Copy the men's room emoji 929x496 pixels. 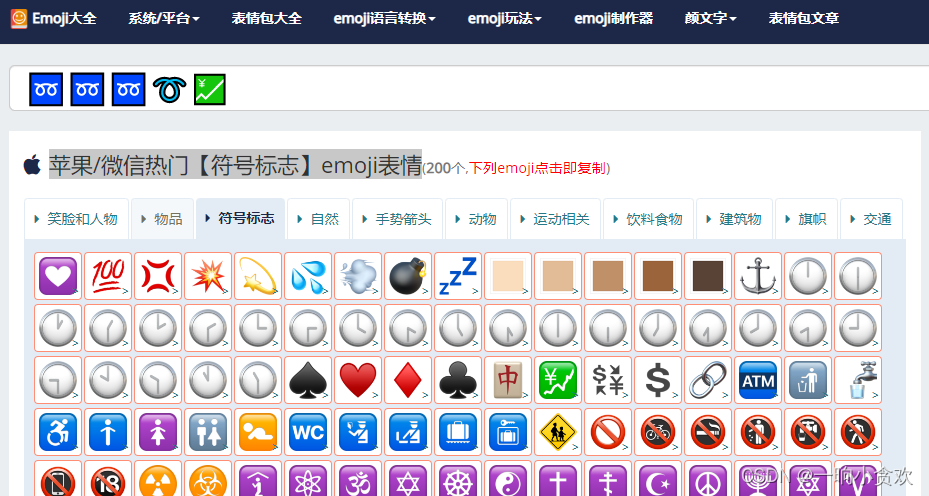pos(108,432)
